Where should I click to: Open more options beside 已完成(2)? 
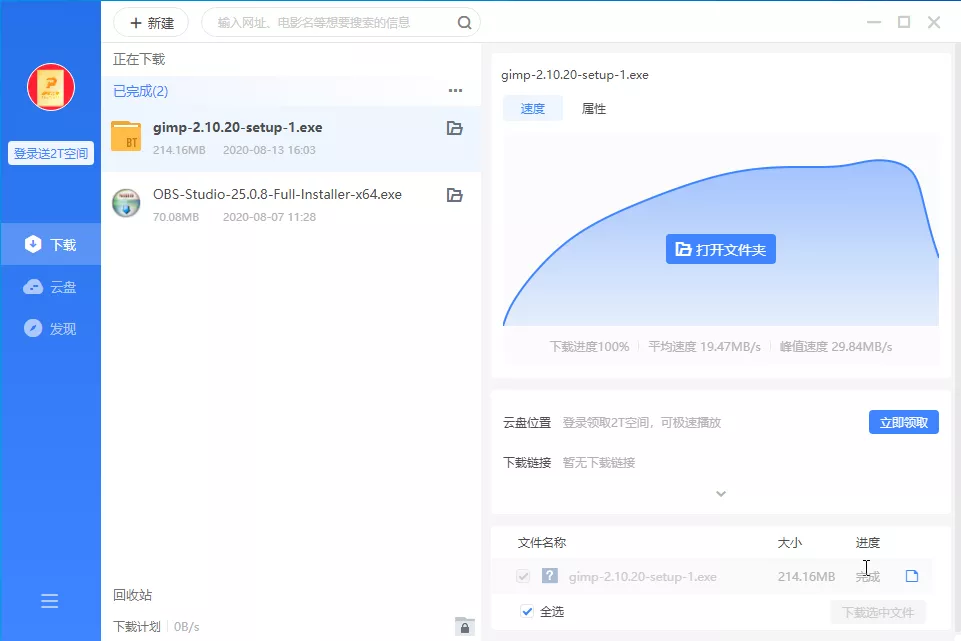456,90
